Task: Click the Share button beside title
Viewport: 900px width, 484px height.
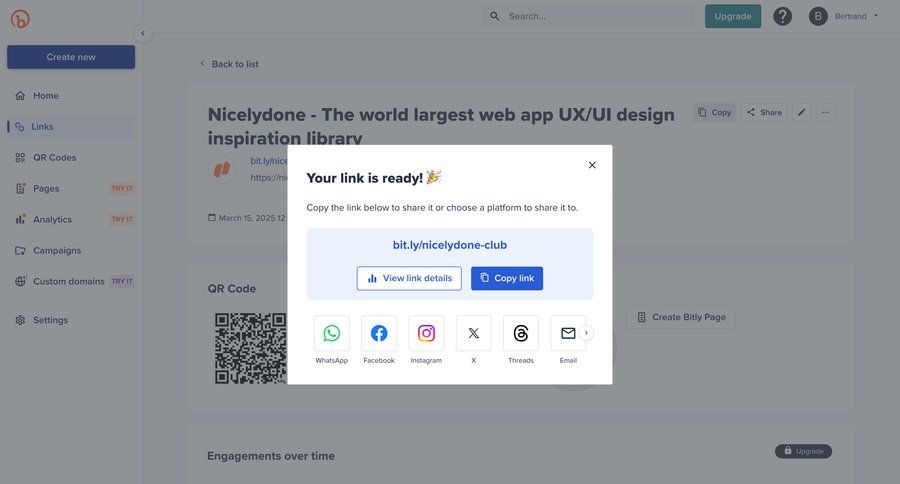Action: [x=764, y=113]
